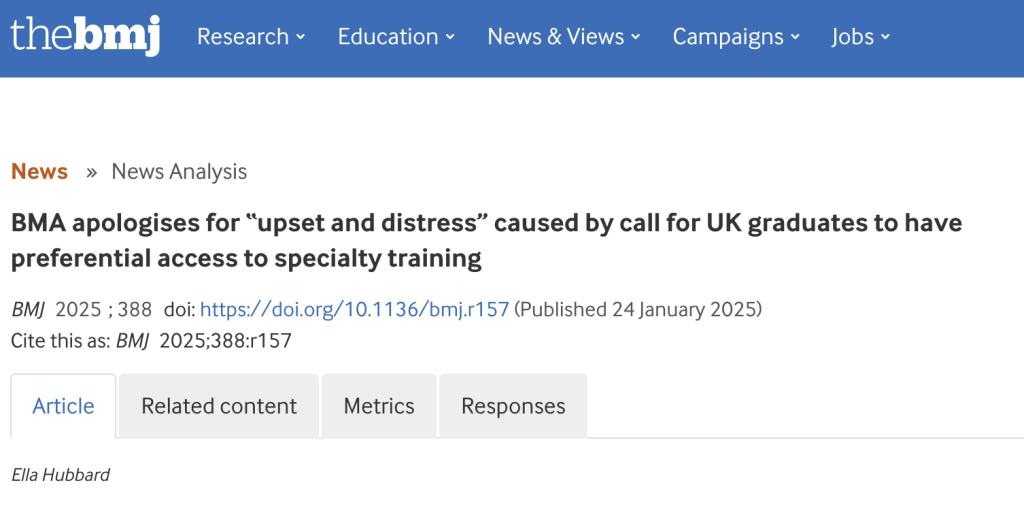This screenshot has height=506, width=1024.
Task: Expand the arrow beside News & Views
Action: 636,38
